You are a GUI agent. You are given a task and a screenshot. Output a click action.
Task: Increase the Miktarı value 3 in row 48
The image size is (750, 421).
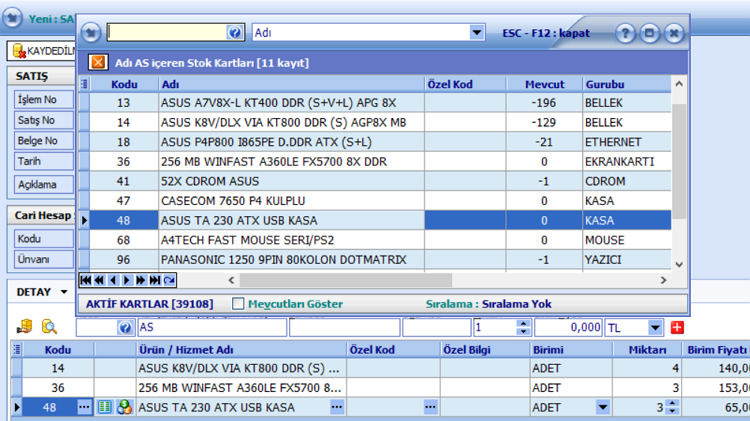coord(672,404)
